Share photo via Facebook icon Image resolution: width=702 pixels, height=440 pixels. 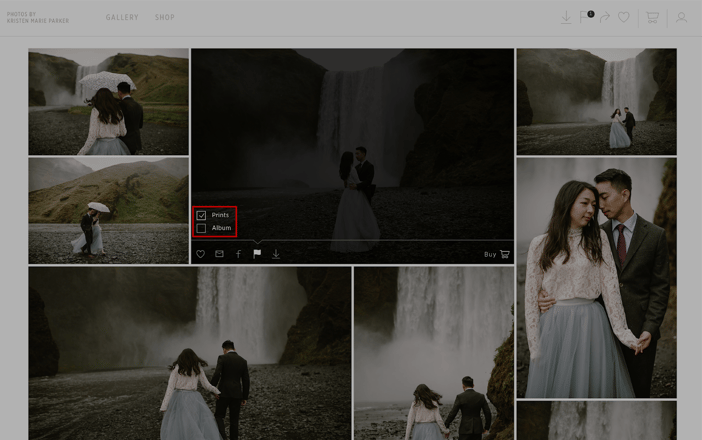(238, 254)
